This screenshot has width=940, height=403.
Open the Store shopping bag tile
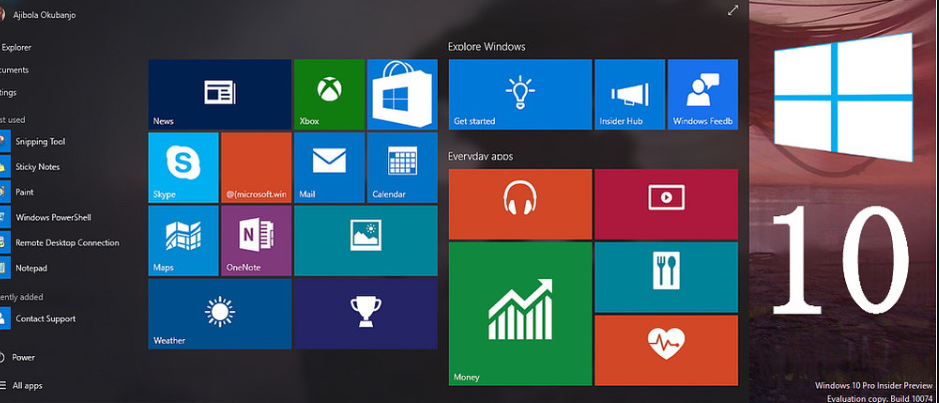point(402,95)
